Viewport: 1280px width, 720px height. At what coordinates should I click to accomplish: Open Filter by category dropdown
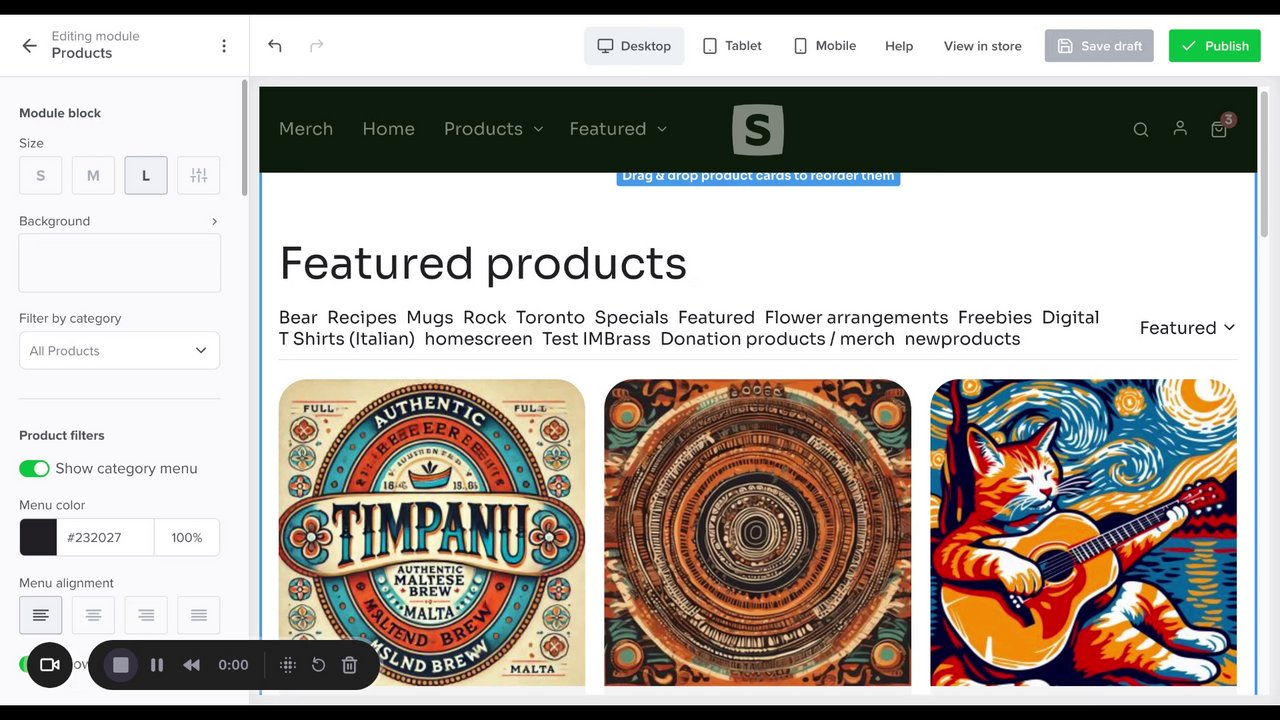coord(119,351)
